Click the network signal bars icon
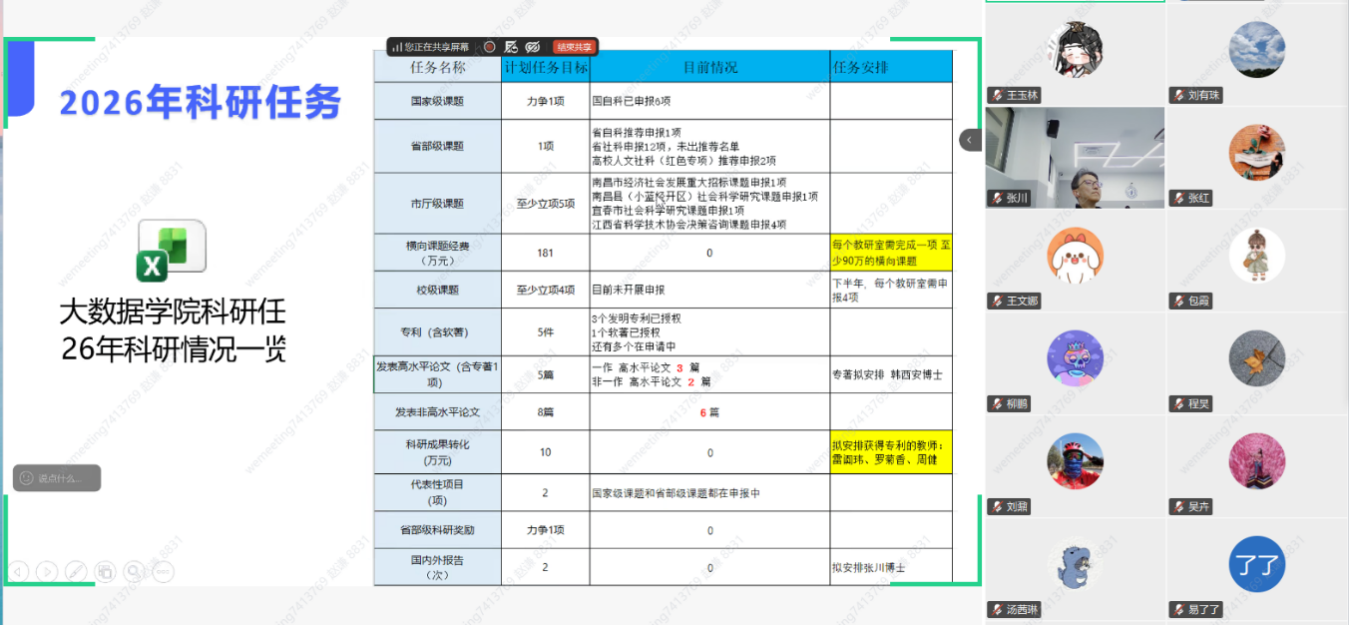The image size is (1349, 625). [x=397, y=47]
